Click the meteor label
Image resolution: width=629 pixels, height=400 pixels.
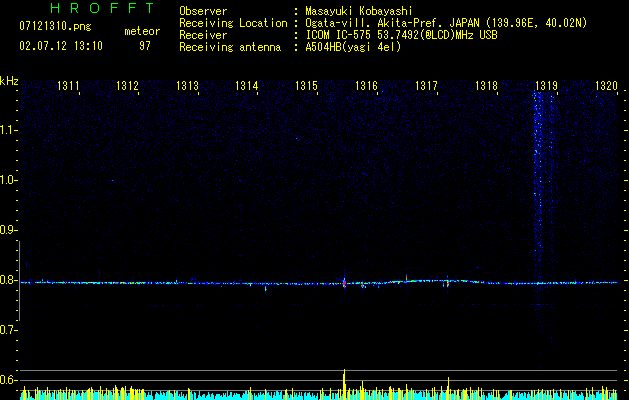point(142,31)
